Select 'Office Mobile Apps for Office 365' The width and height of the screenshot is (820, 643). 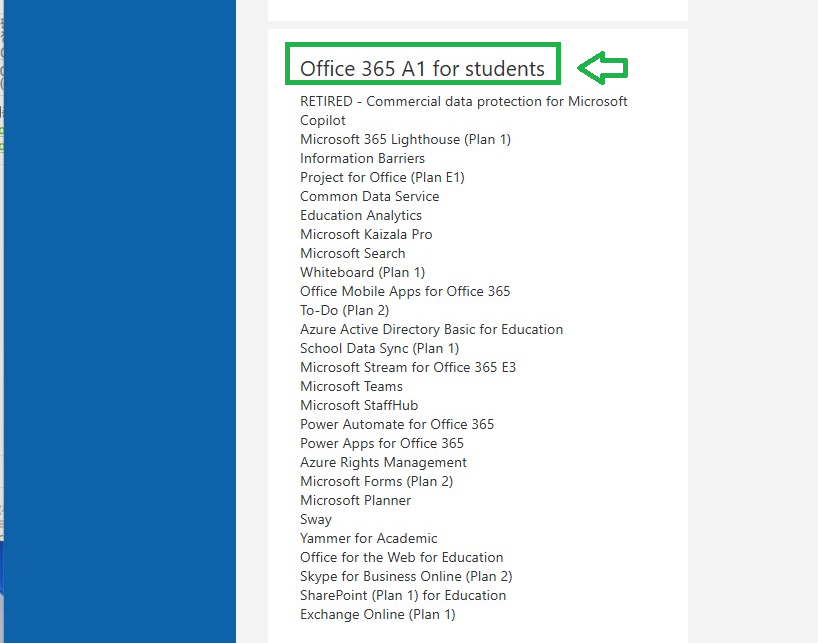click(x=405, y=292)
